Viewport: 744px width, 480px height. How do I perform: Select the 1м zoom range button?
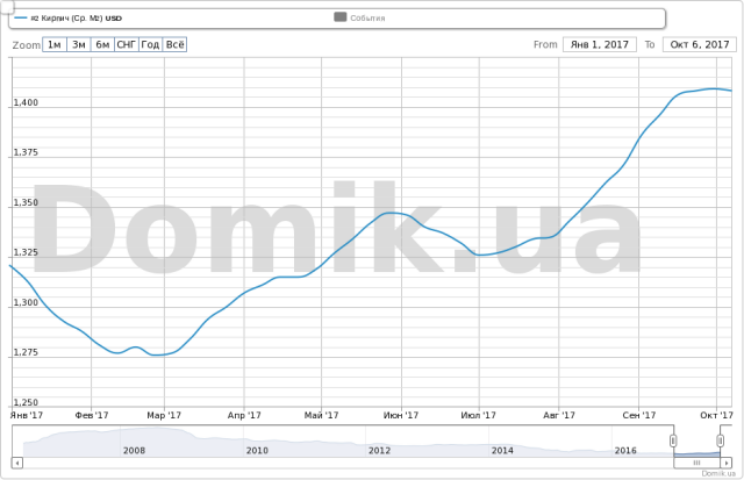54,45
